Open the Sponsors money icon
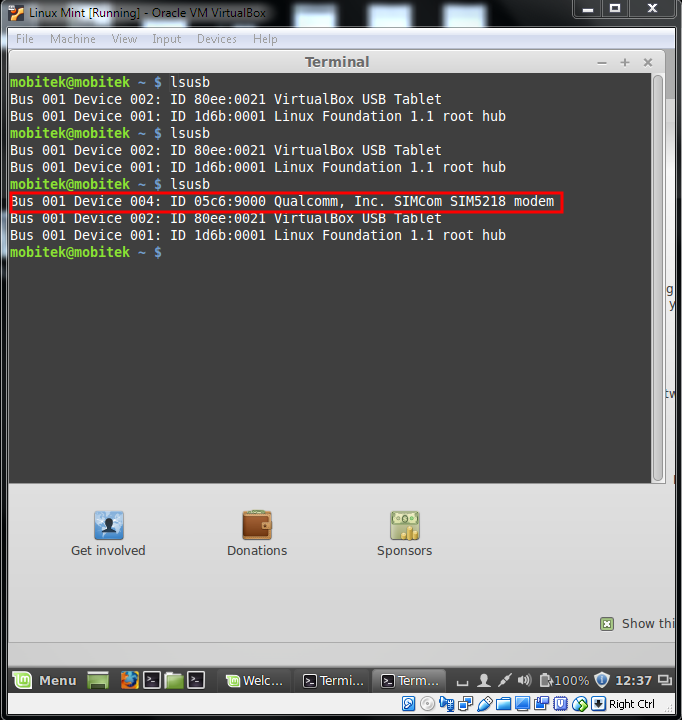682x720 pixels. [x=404, y=525]
